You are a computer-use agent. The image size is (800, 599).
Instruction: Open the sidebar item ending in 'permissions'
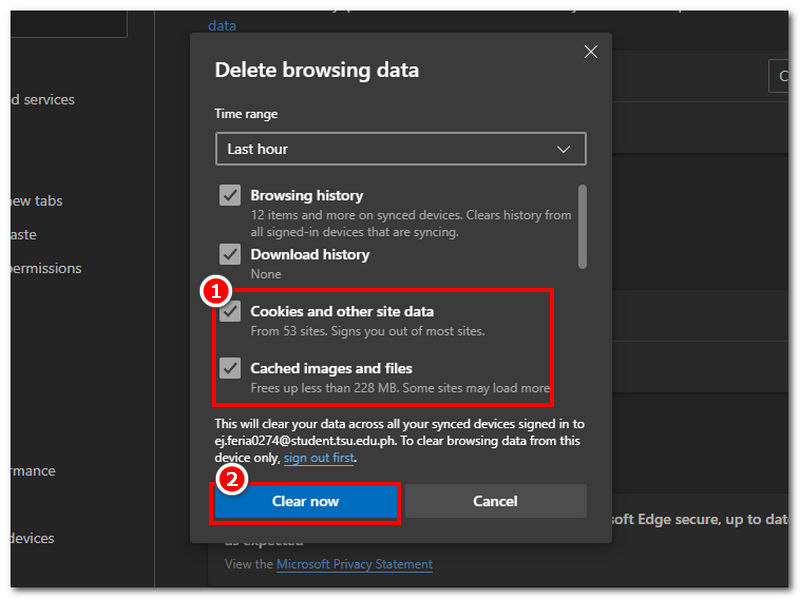coord(45,268)
